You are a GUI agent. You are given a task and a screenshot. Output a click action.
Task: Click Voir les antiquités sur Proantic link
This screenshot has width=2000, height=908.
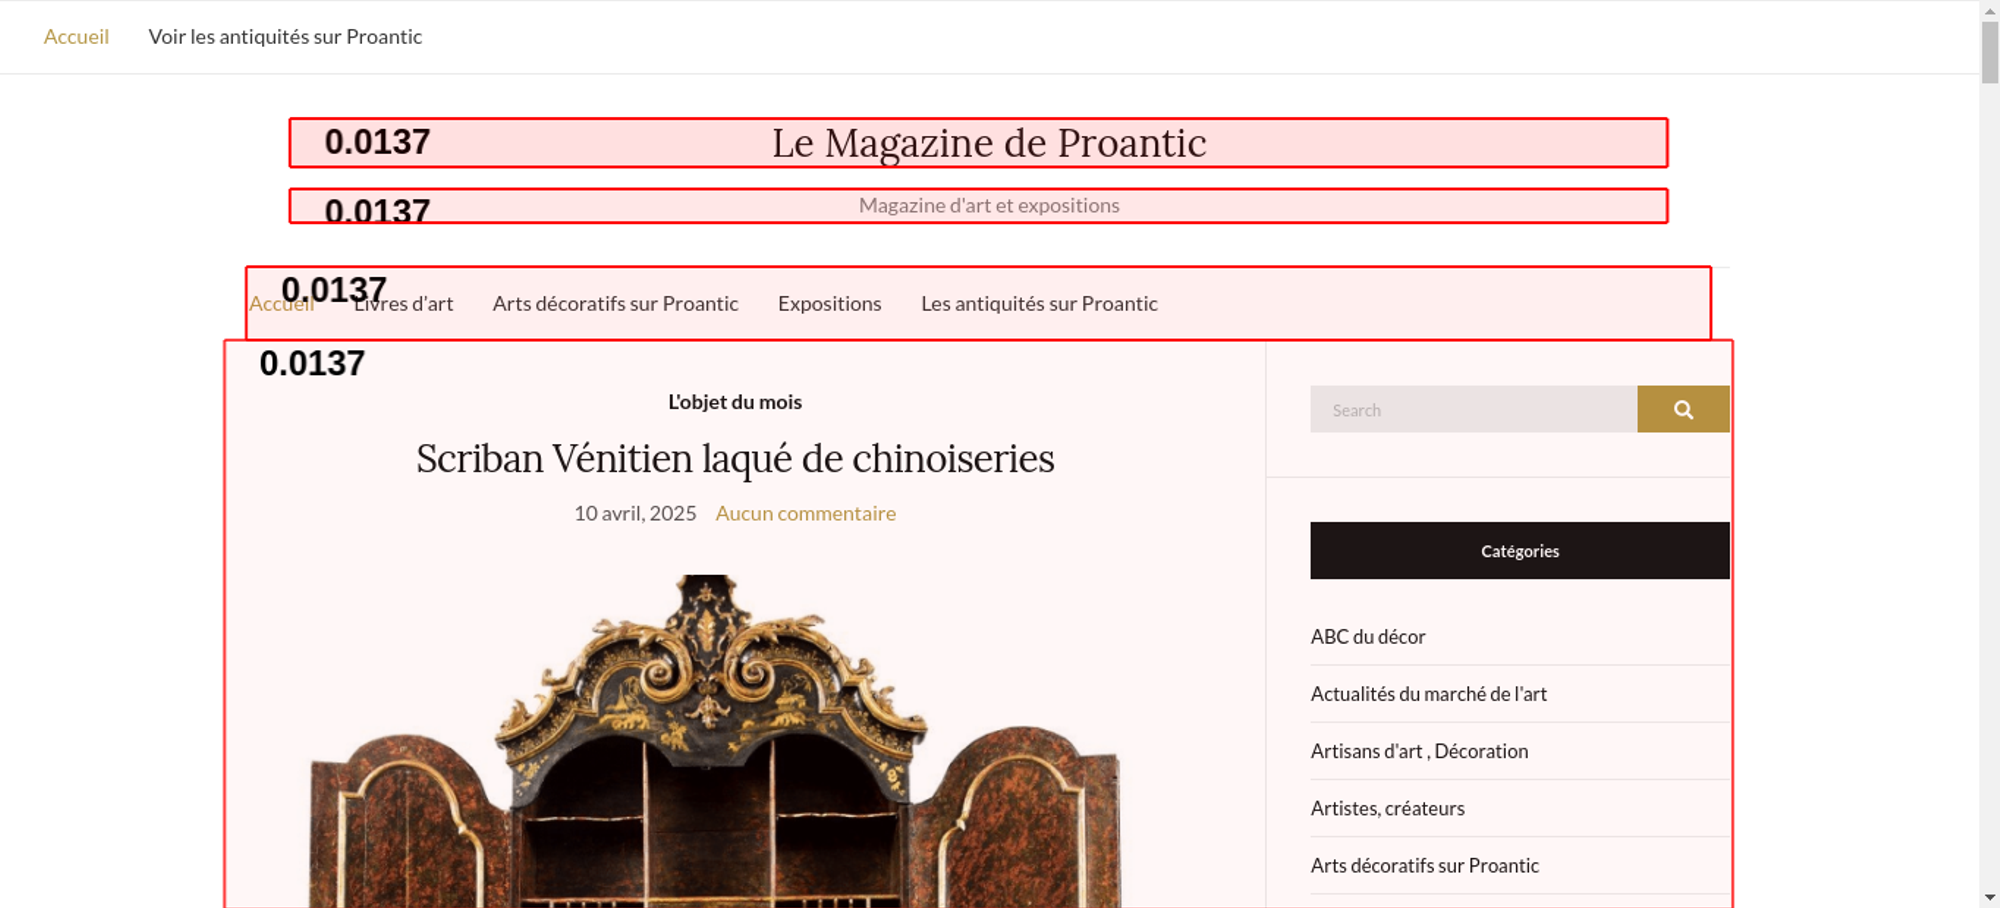[x=285, y=37]
